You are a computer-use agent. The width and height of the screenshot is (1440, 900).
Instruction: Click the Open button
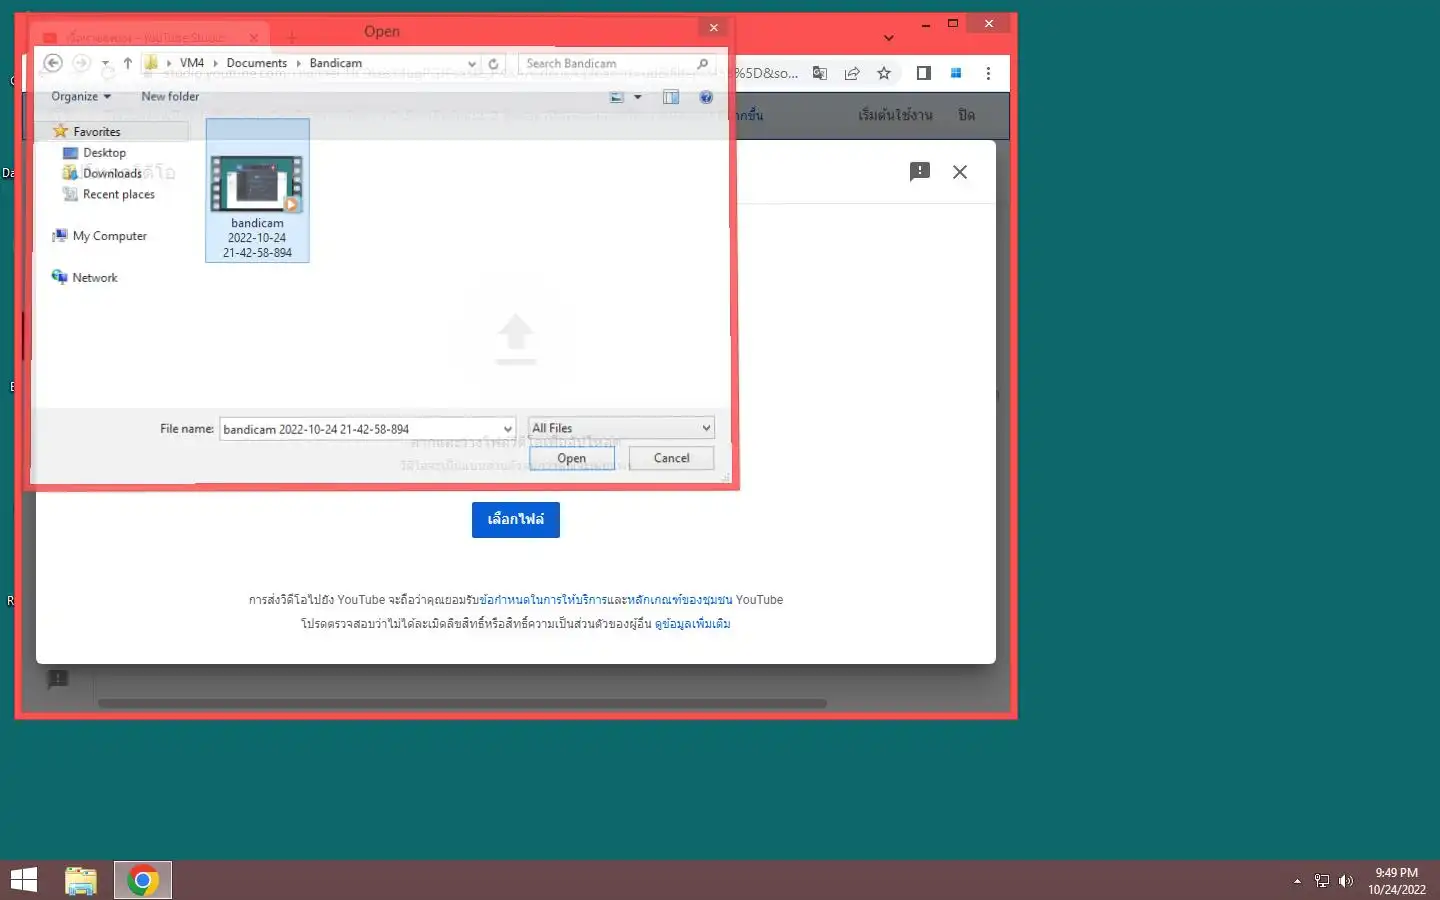coord(572,458)
